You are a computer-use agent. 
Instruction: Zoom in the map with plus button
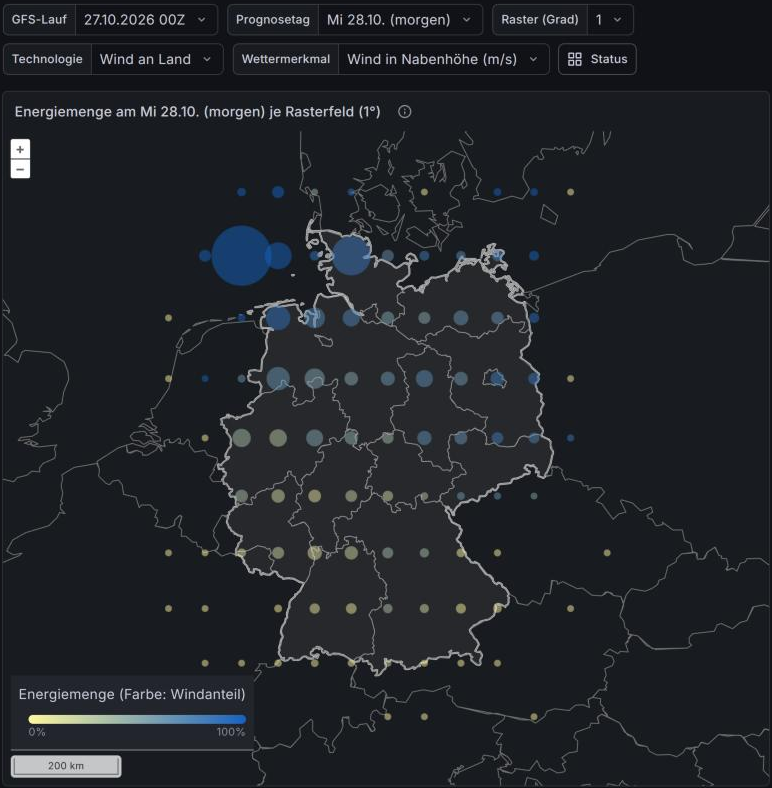[20, 149]
